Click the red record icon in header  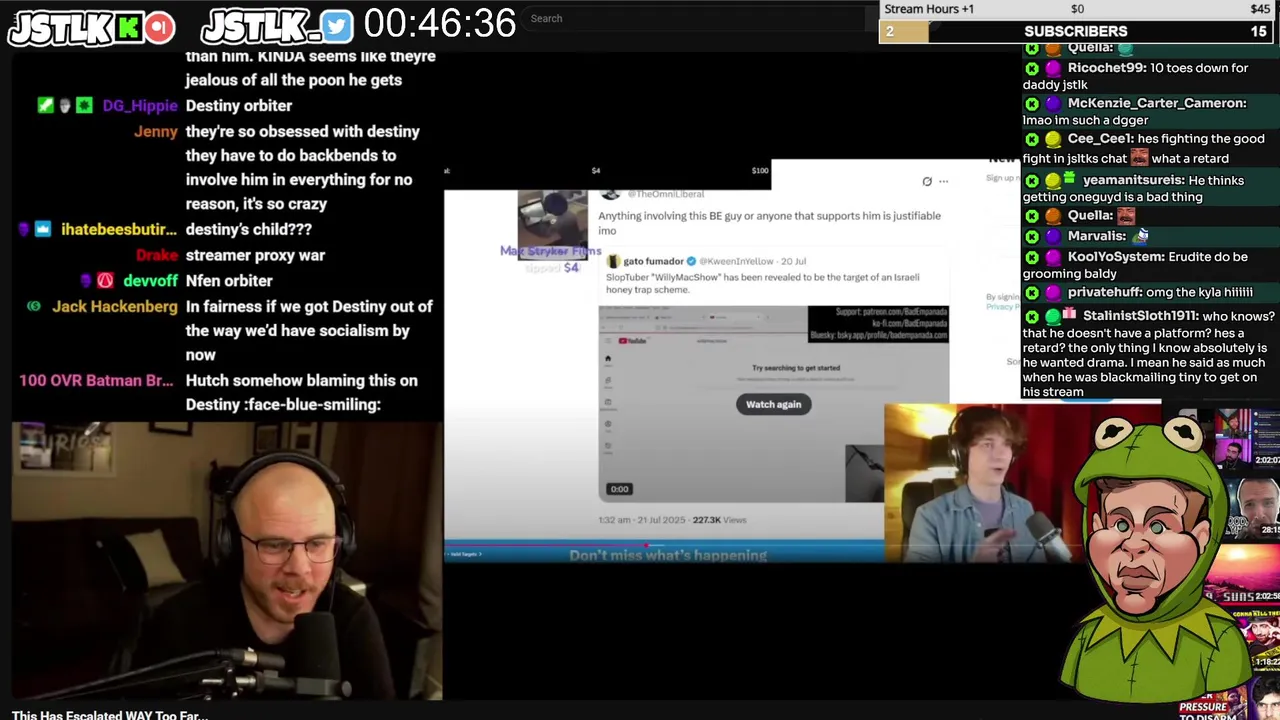pyautogui.click(x=159, y=27)
